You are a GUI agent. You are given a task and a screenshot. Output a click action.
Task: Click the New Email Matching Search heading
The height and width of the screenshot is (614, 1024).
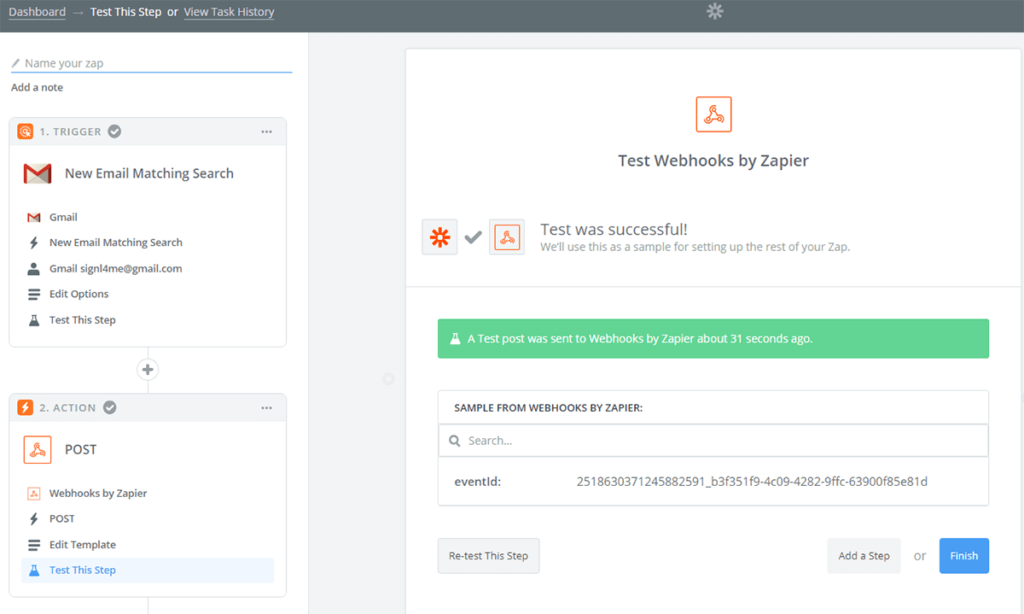[149, 174]
